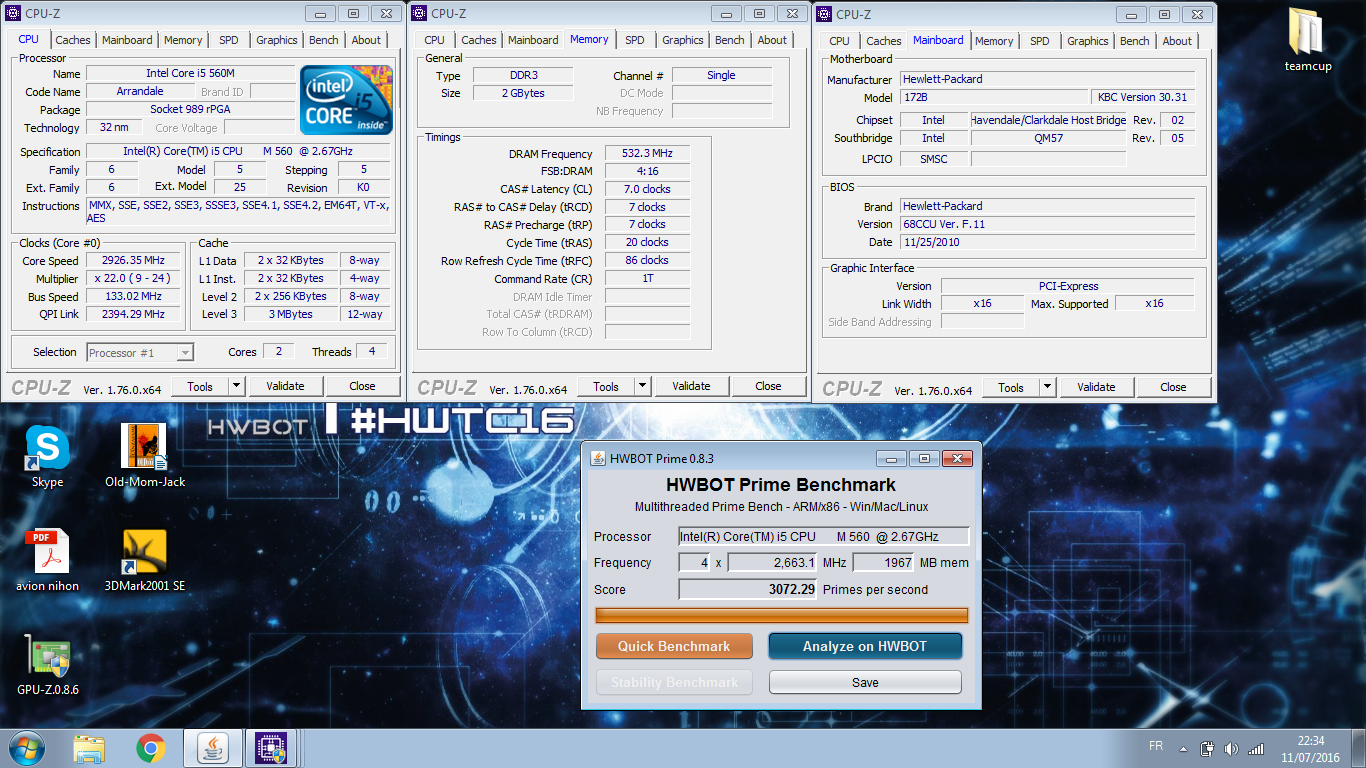The height and width of the screenshot is (768, 1366).
Task: Open the teamcup folder on desktop
Action: click(1308, 41)
